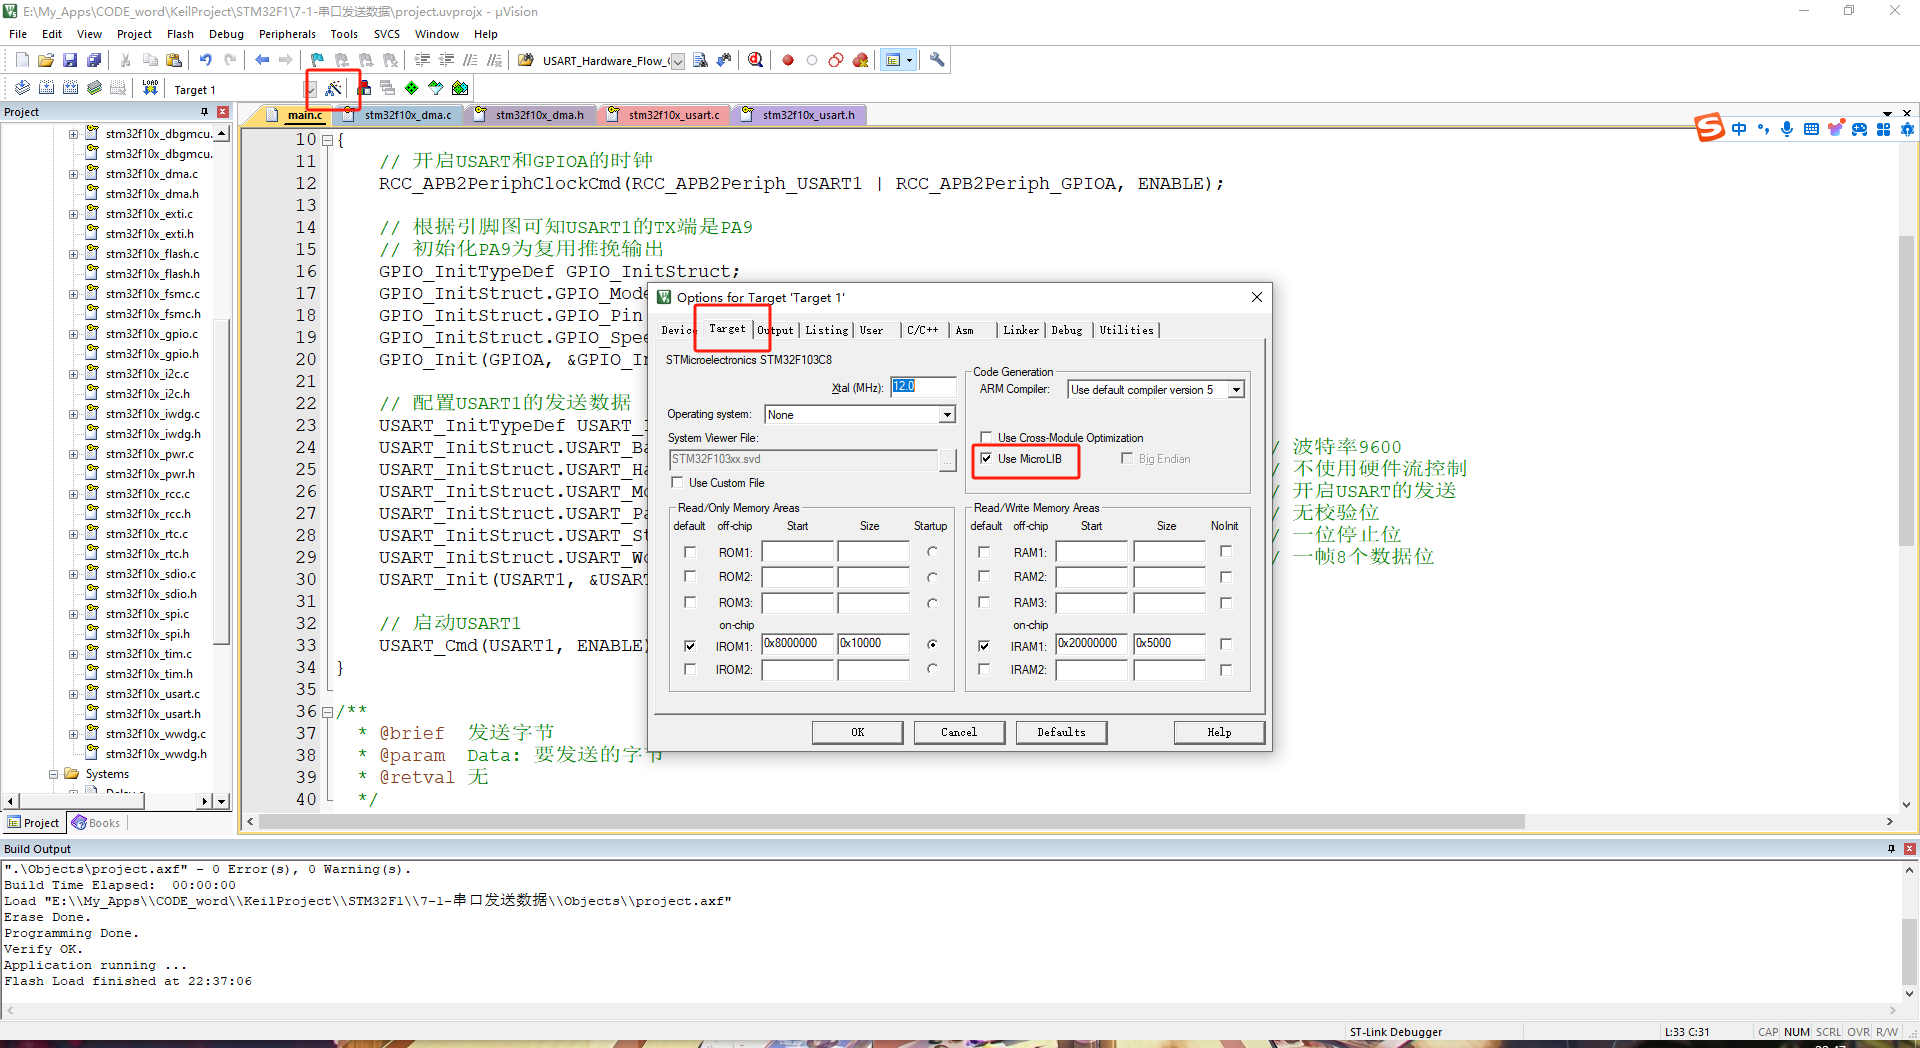Open the ARM Compiler version dropdown
The width and height of the screenshot is (1920, 1048).
pos(1236,390)
